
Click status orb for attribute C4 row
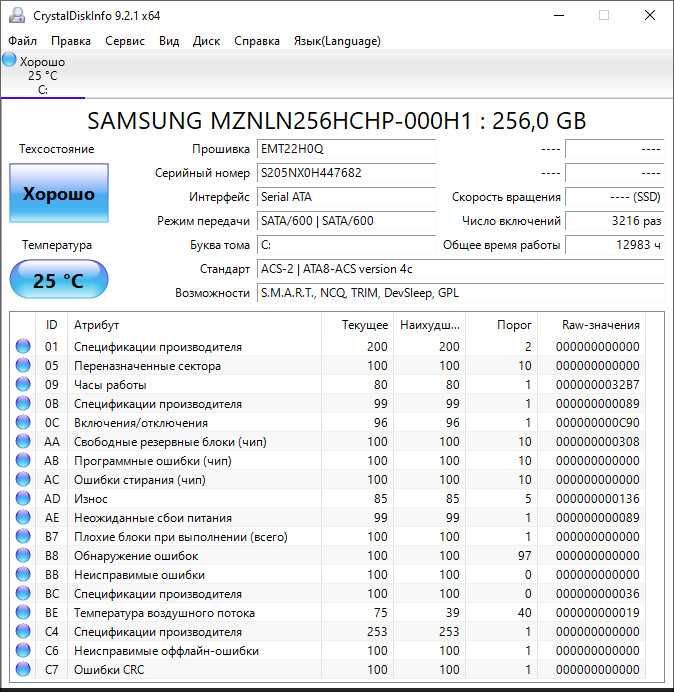[x=23, y=631]
